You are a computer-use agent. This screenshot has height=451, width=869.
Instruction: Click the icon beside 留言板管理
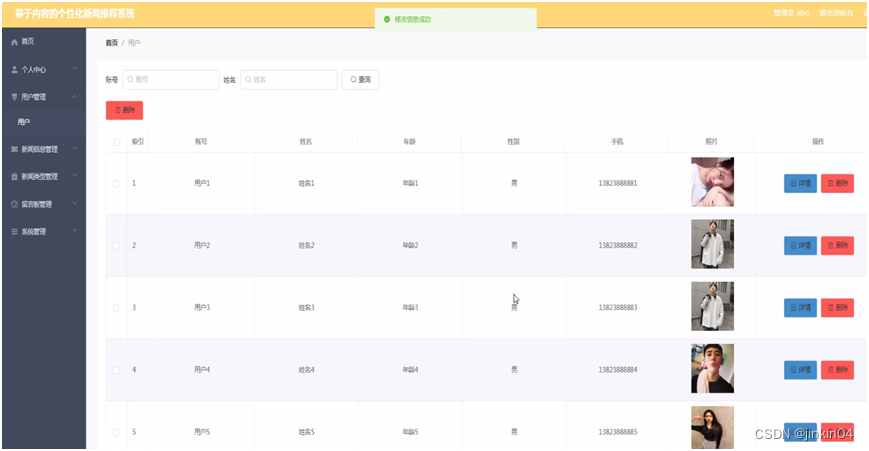pos(14,204)
